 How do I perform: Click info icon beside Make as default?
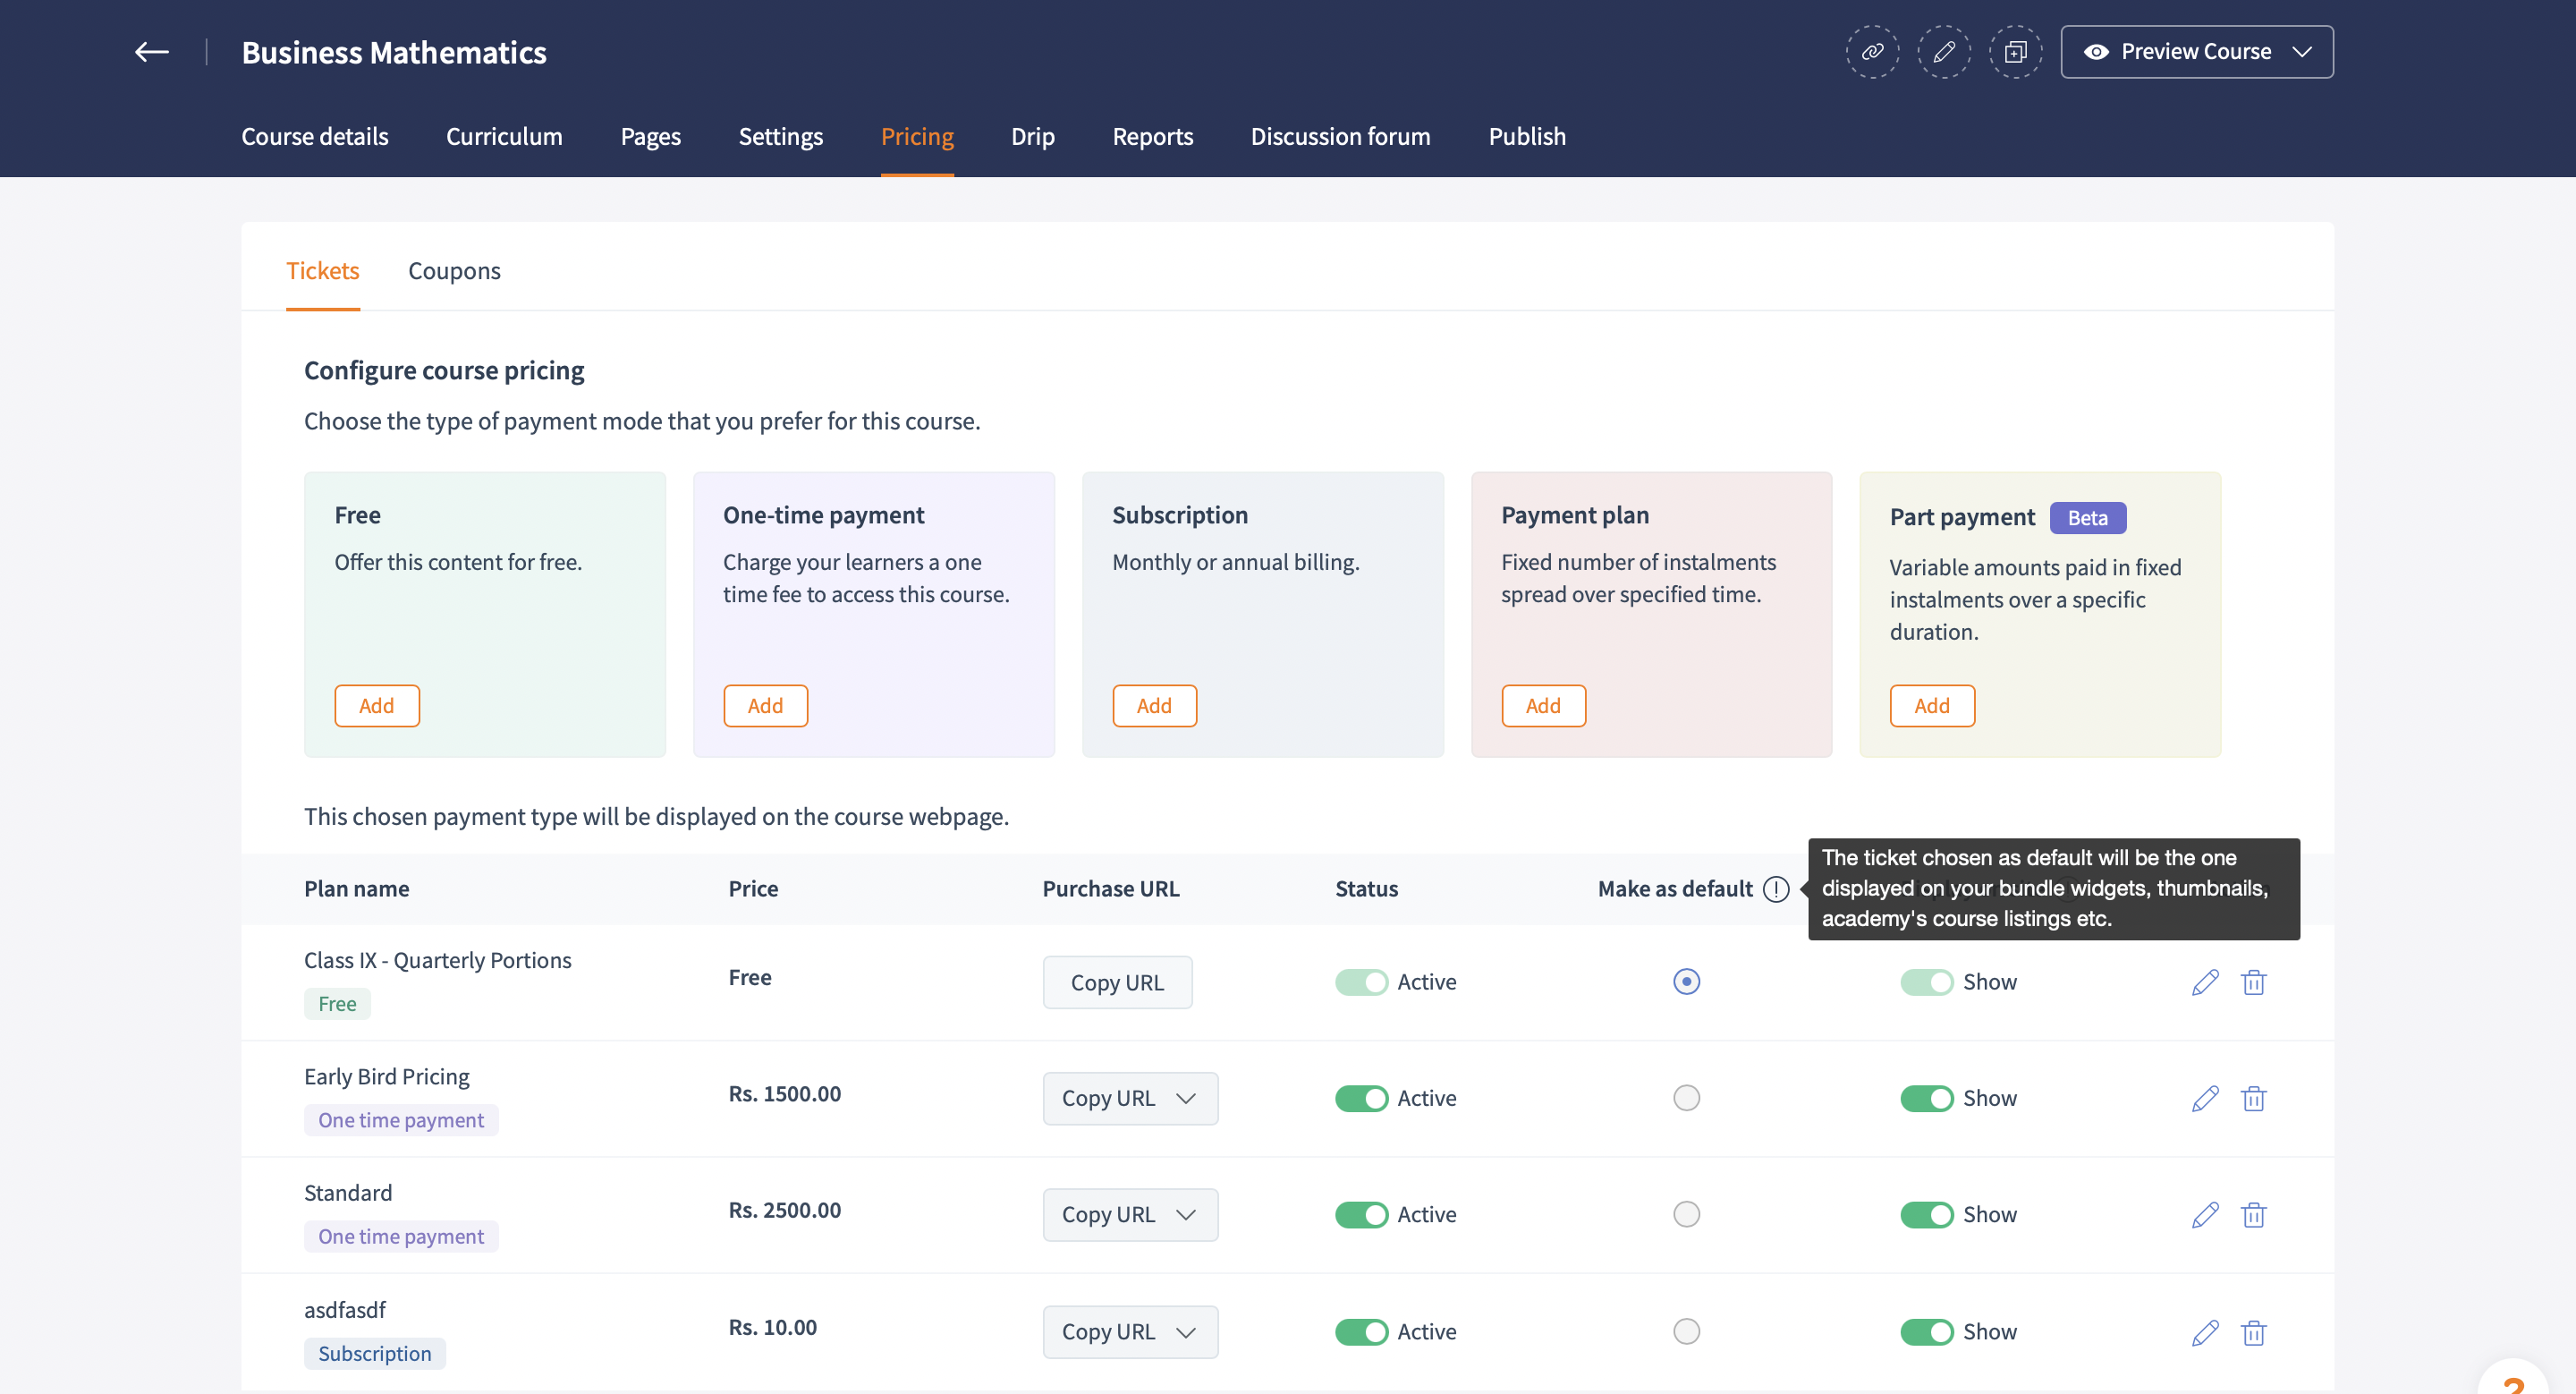click(1776, 889)
